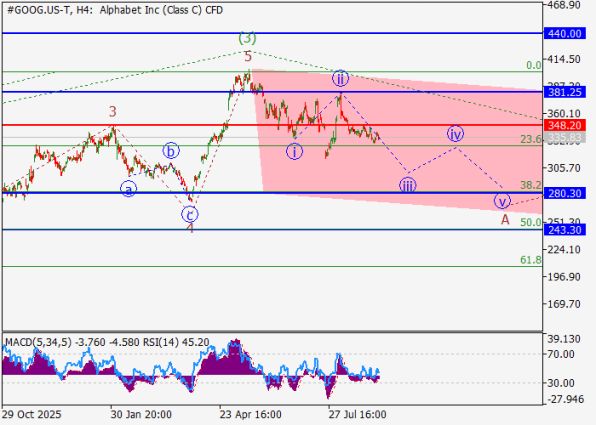The image size is (596, 425).
Task: Click the circled c wave label
Action: pos(190,214)
